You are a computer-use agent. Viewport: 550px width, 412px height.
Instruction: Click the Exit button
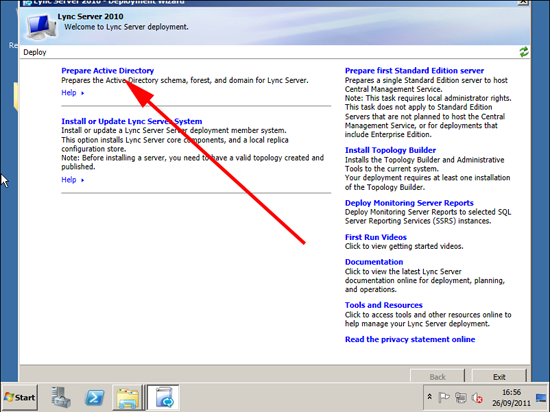499,377
